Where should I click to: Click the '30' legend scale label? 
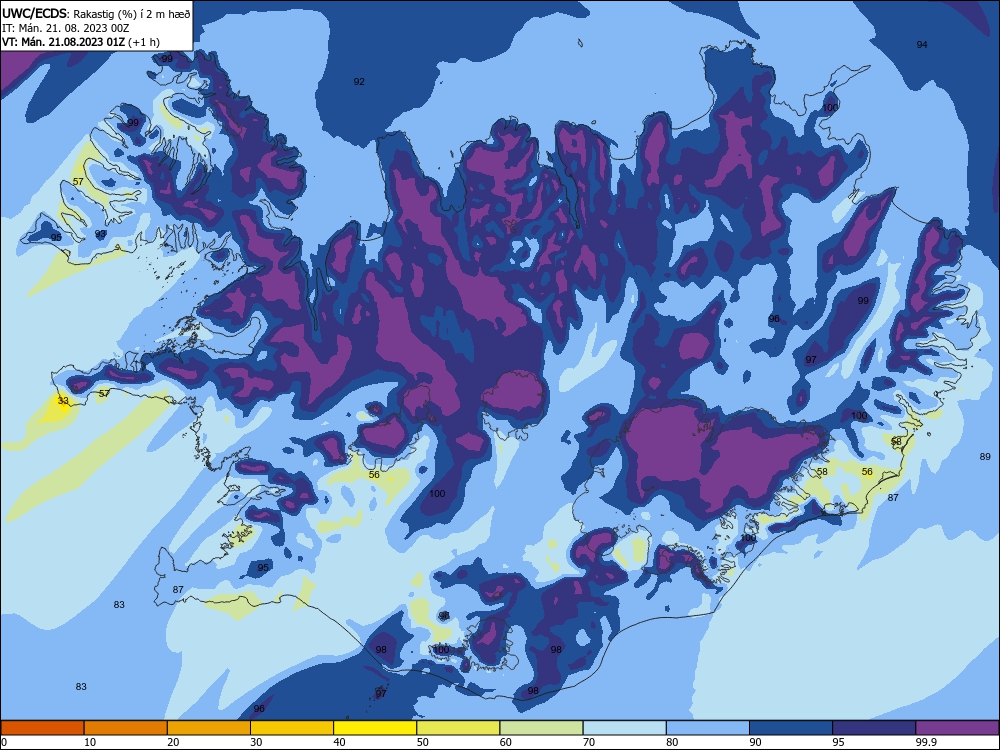tap(256, 742)
